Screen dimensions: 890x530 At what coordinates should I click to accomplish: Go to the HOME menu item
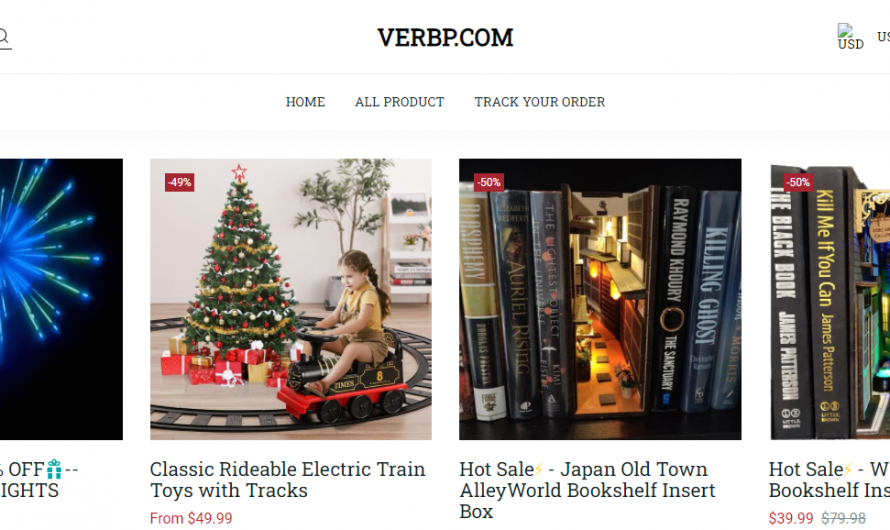(305, 102)
